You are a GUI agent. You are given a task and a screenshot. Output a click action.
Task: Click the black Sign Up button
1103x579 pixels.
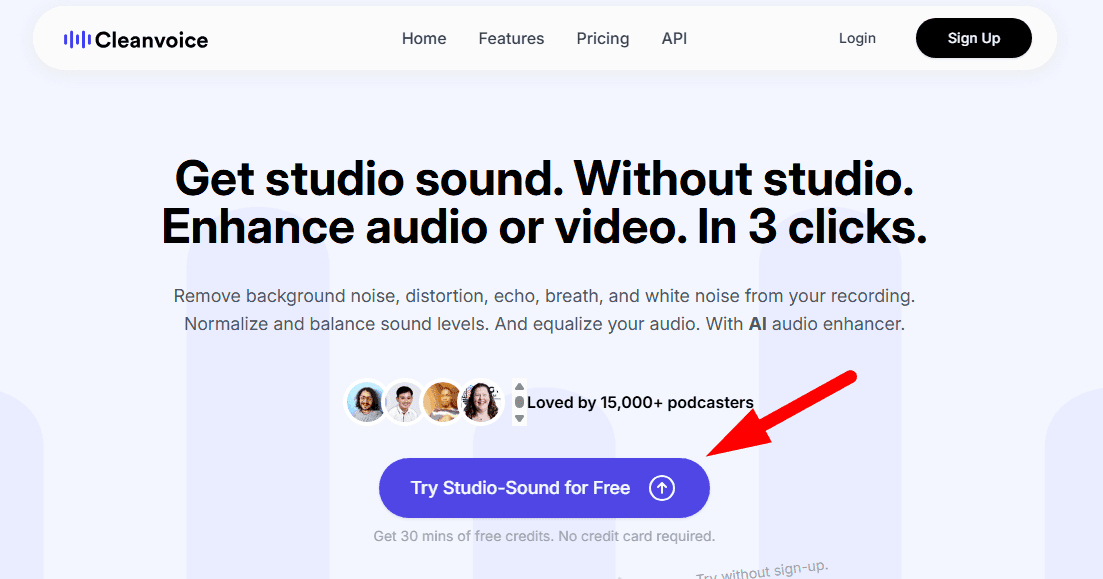[x=974, y=38]
